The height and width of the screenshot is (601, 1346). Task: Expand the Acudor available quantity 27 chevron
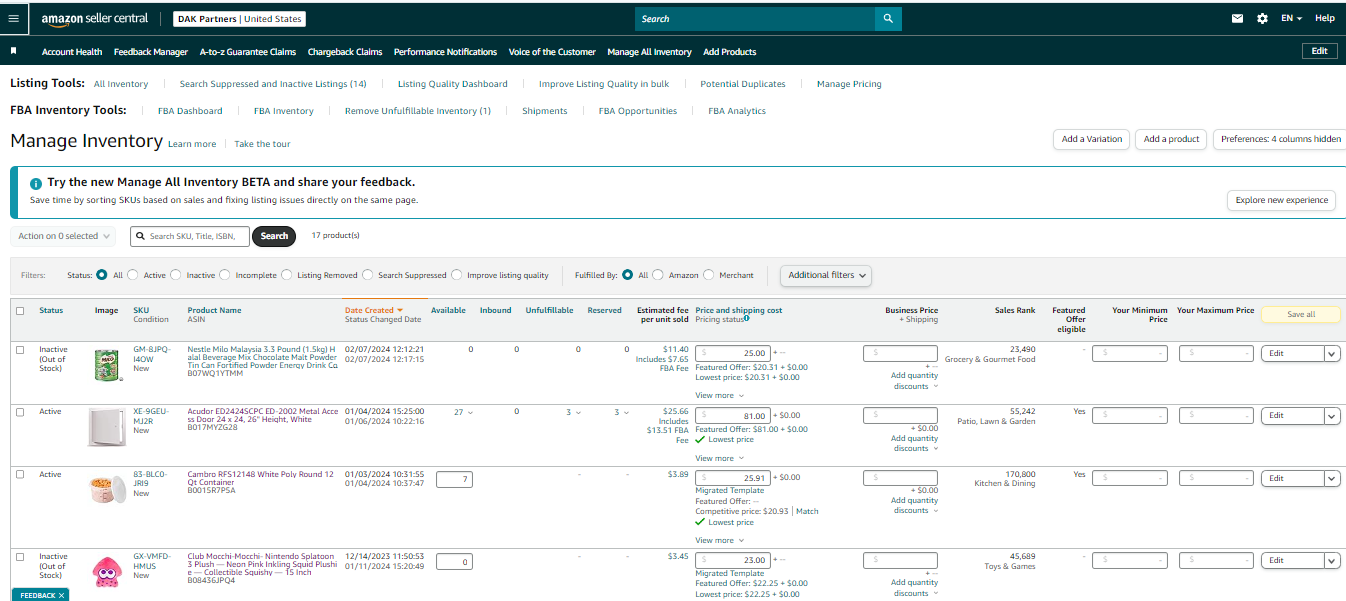[x=470, y=412]
